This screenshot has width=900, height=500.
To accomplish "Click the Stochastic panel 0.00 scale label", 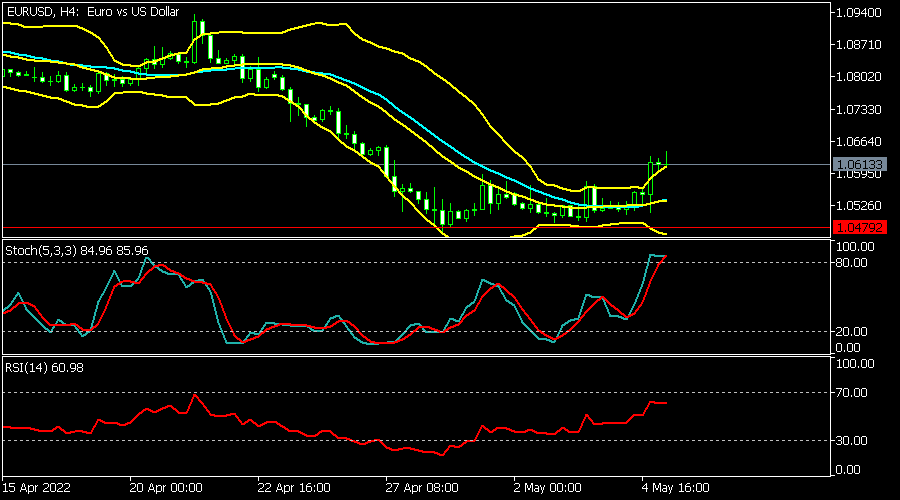I will tap(848, 348).
